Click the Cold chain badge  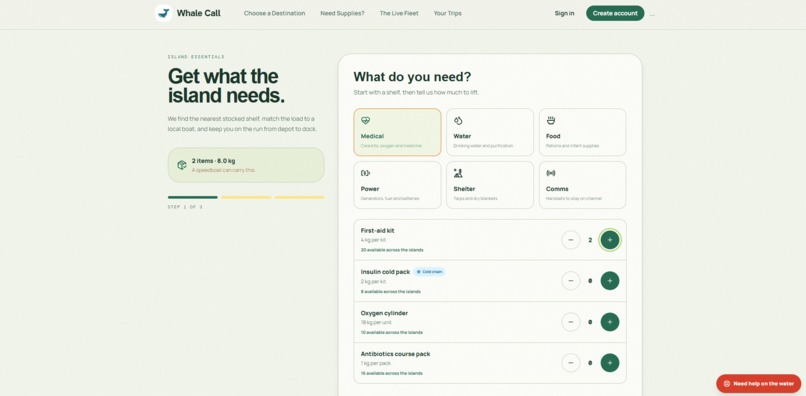(x=429, y=272)
